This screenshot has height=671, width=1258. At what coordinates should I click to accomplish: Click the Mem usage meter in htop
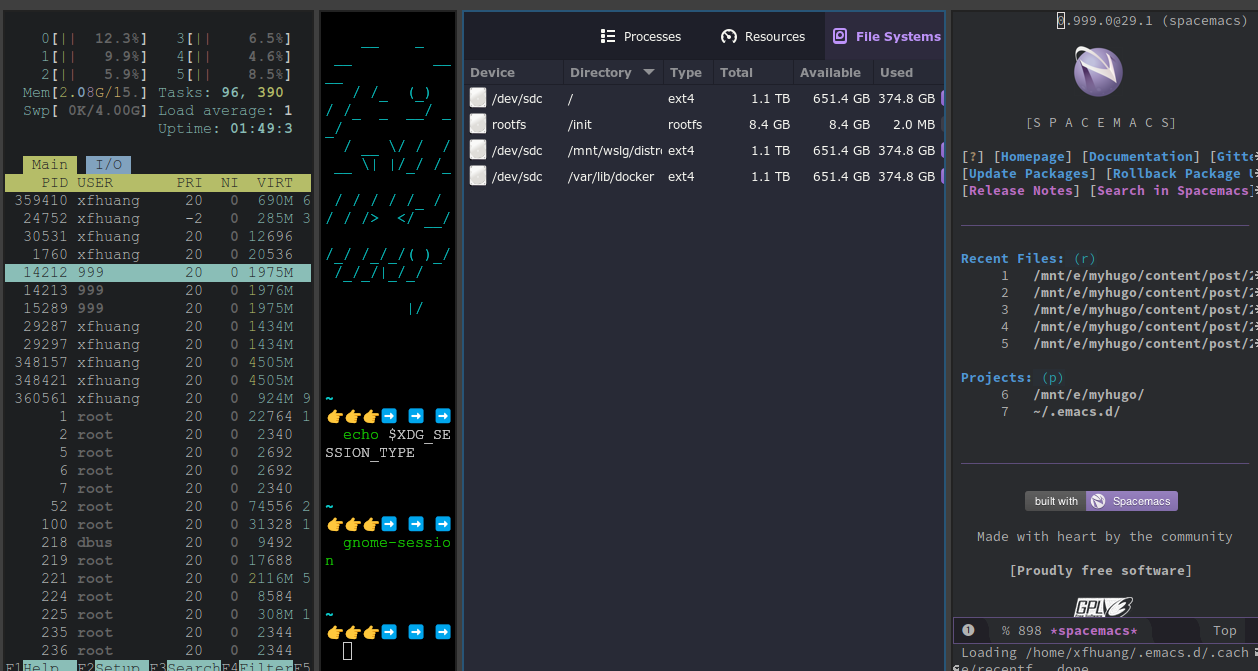tap(87, 93)
